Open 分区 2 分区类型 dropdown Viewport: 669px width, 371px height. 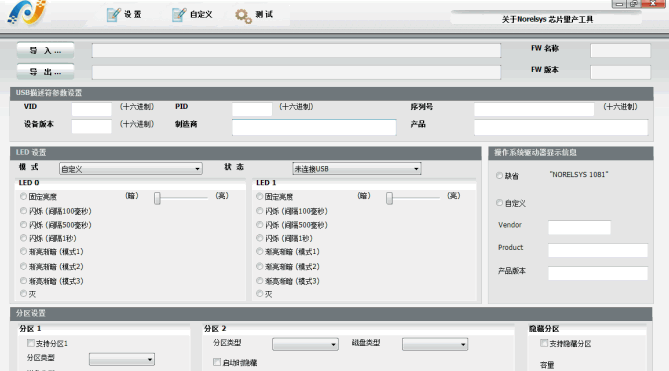click(x=305, y=344)
